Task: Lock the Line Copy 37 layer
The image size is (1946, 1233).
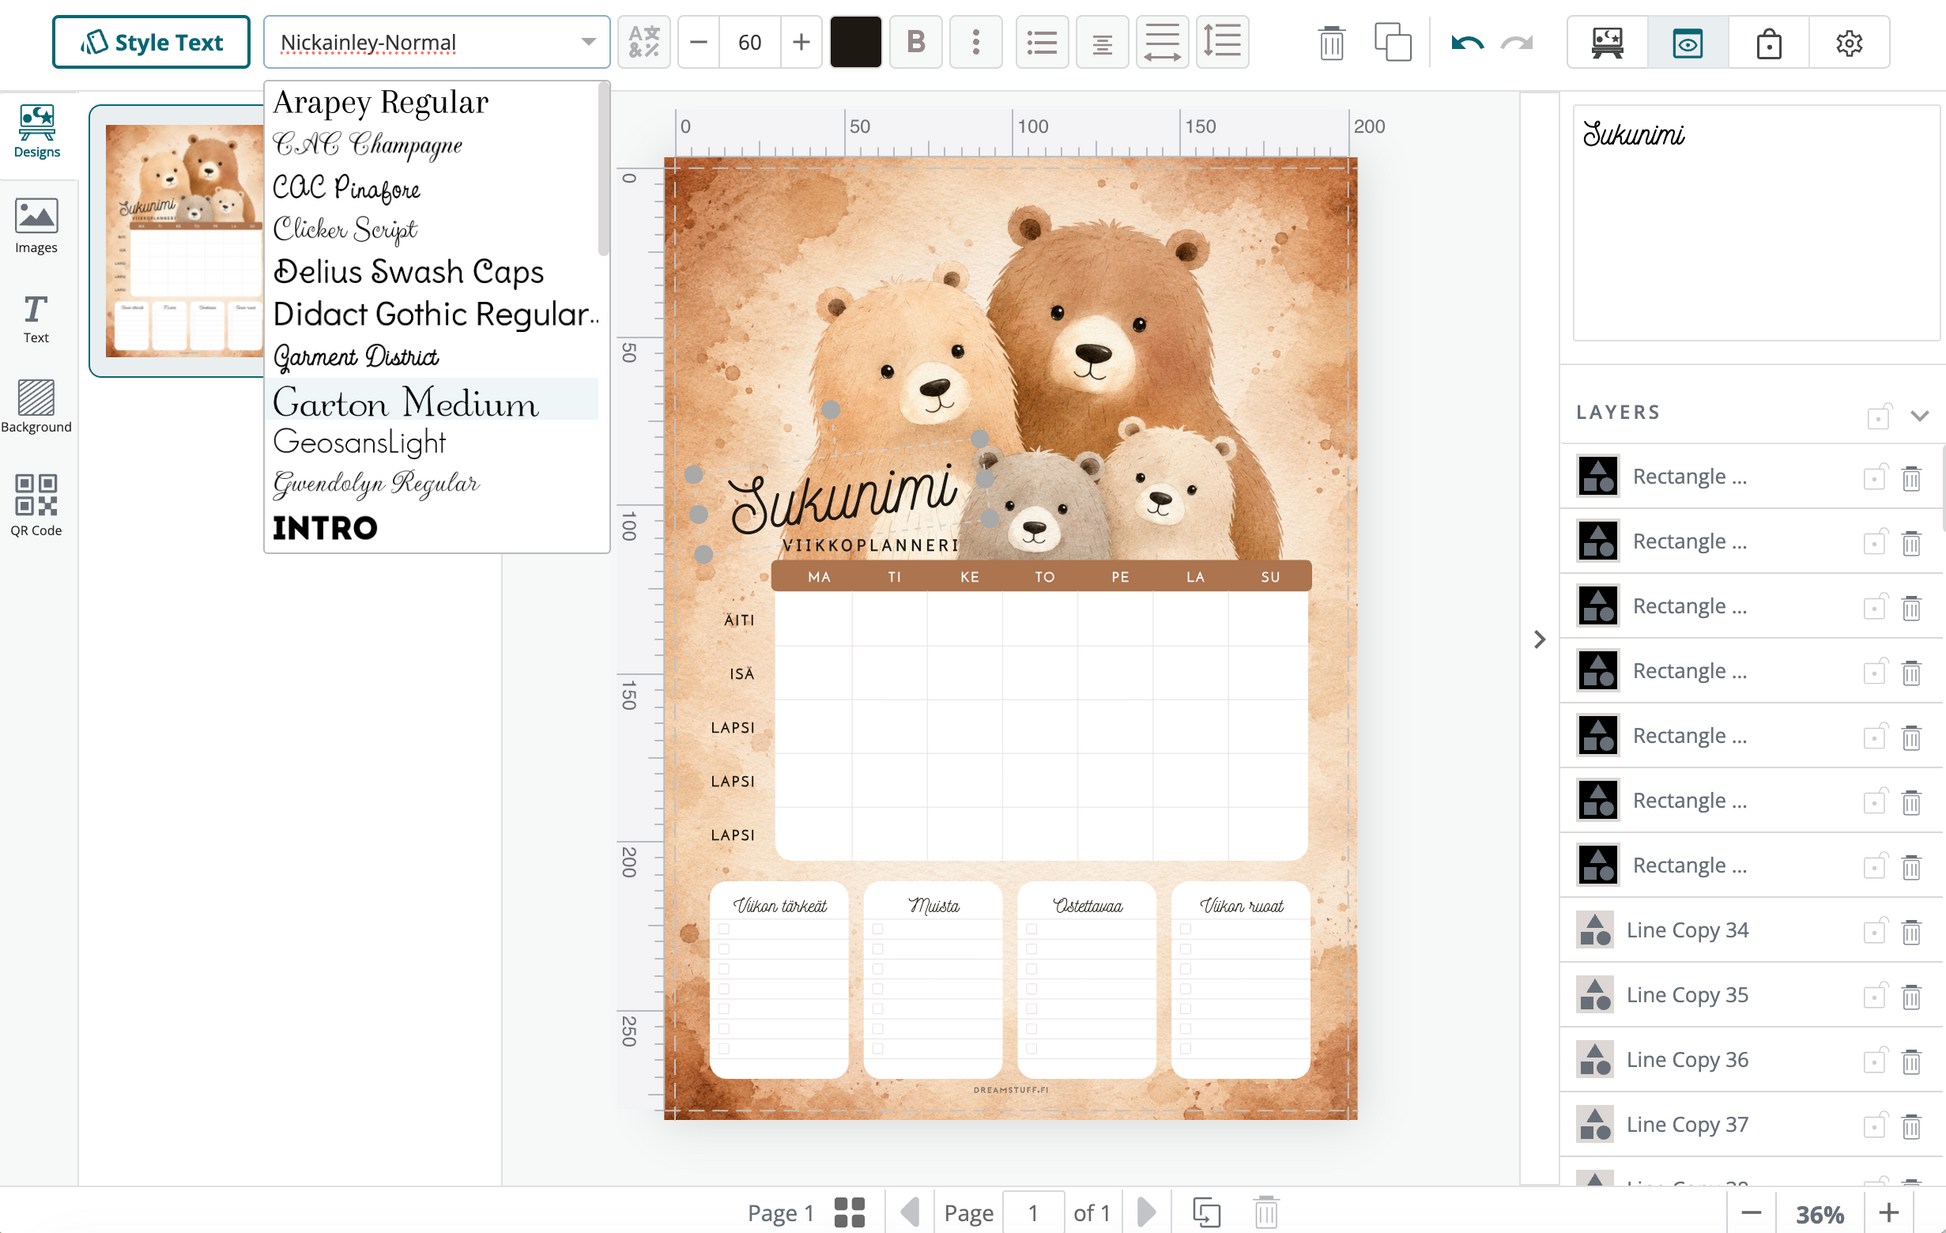Action: [x=1874, y=1126]
